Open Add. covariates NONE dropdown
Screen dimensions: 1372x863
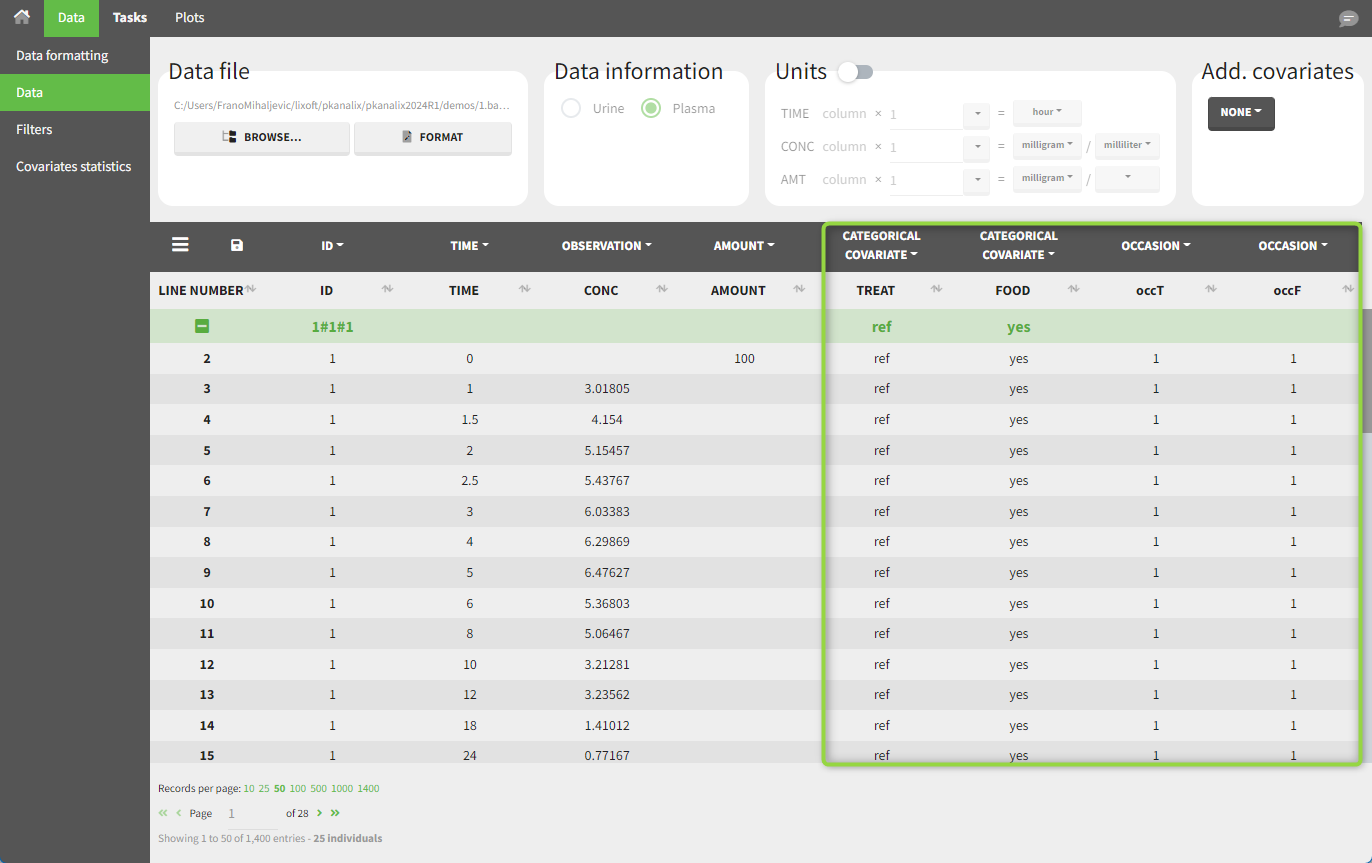[x=1241, y=113]
